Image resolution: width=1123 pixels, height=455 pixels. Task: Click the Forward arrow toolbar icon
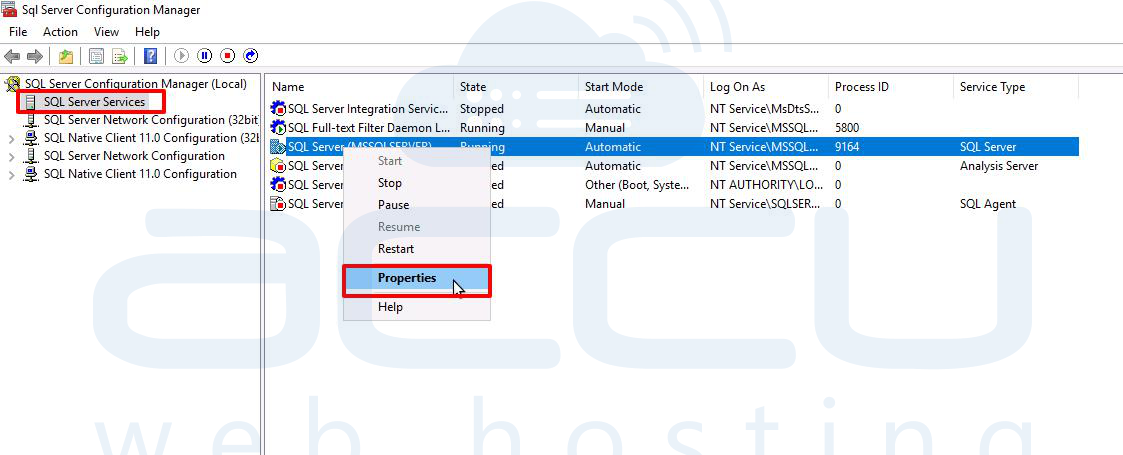(34, 56)
